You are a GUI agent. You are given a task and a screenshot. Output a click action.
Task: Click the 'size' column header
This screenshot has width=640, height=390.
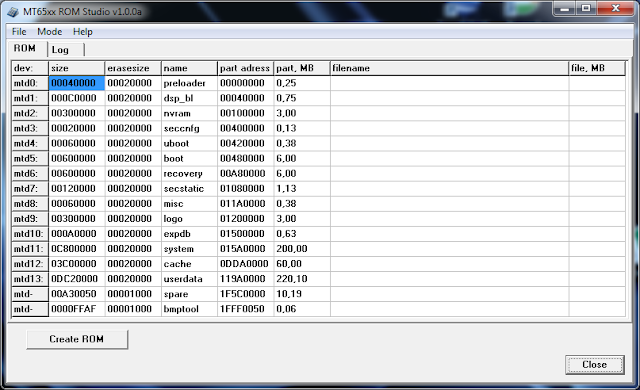click(x=77, y=68)
